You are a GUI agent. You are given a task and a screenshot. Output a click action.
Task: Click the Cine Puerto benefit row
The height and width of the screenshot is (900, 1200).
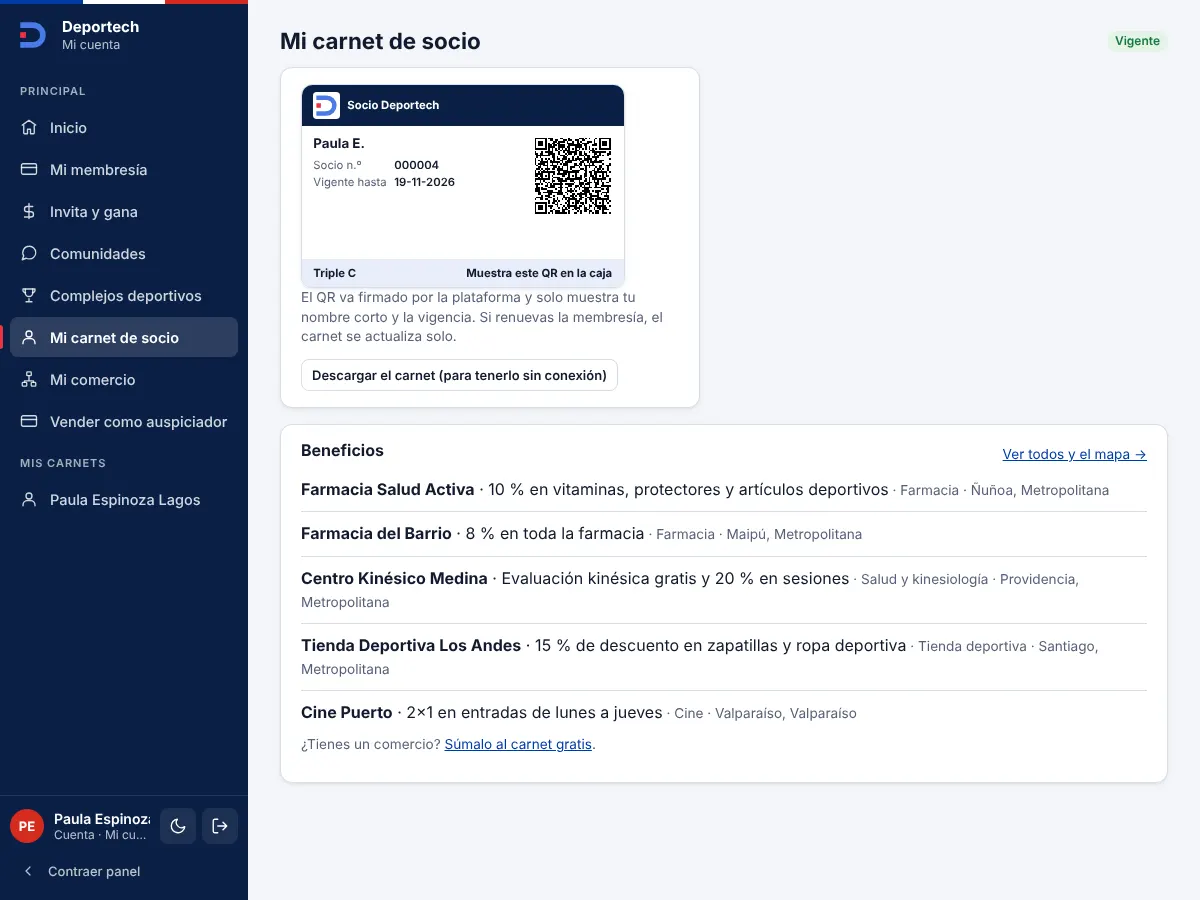click(x=724, y=713)
